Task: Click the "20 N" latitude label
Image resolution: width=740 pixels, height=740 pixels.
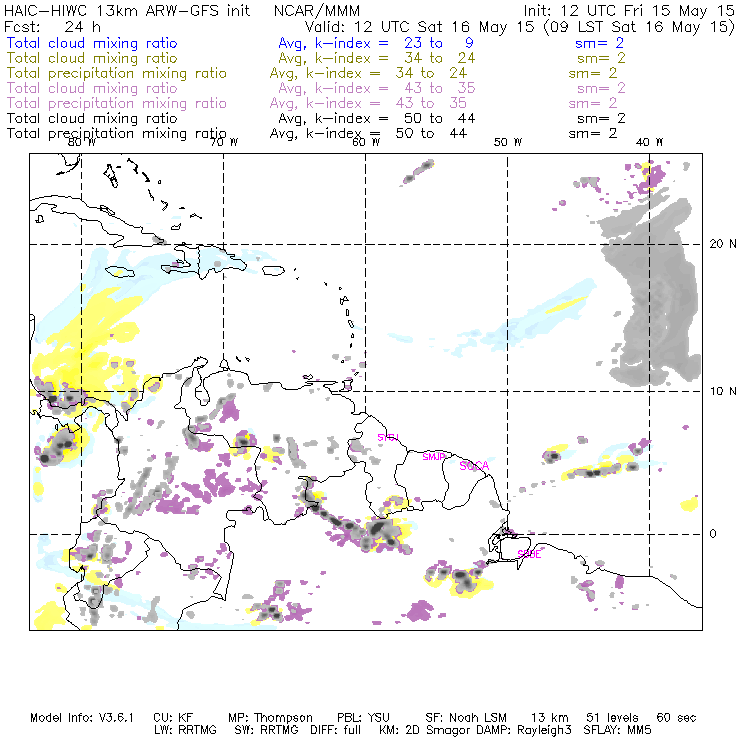Action: [x=723, y=244]
